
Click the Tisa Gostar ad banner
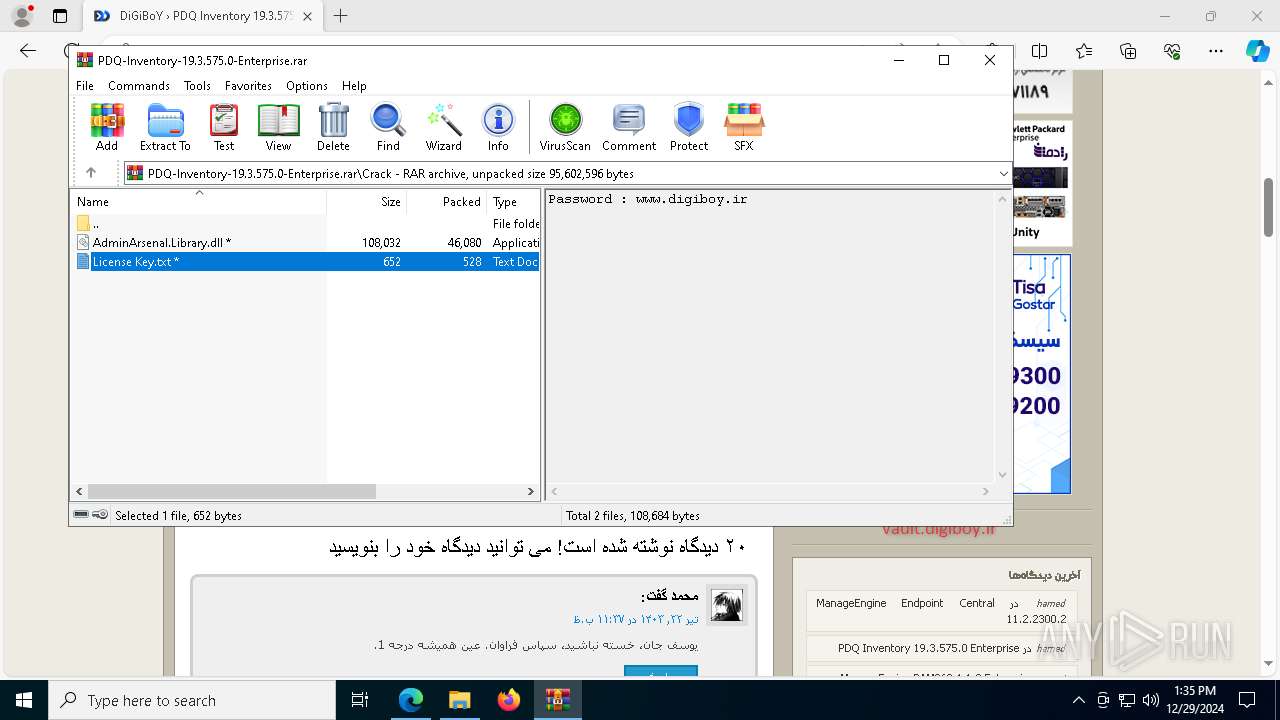1041,373
